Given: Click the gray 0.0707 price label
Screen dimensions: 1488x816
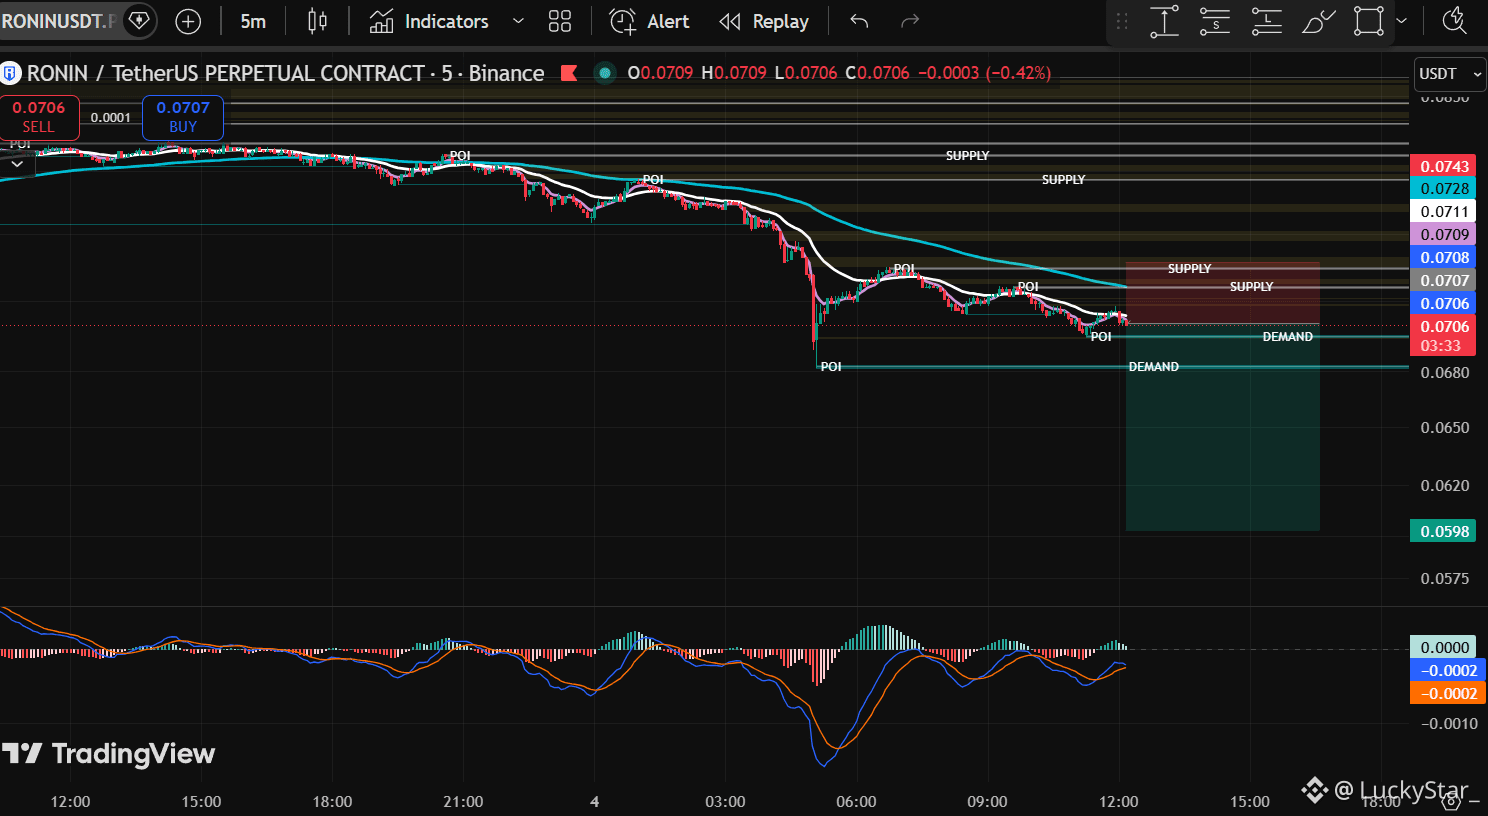Looking at the screenshot, I should (x=1444, y=281).
